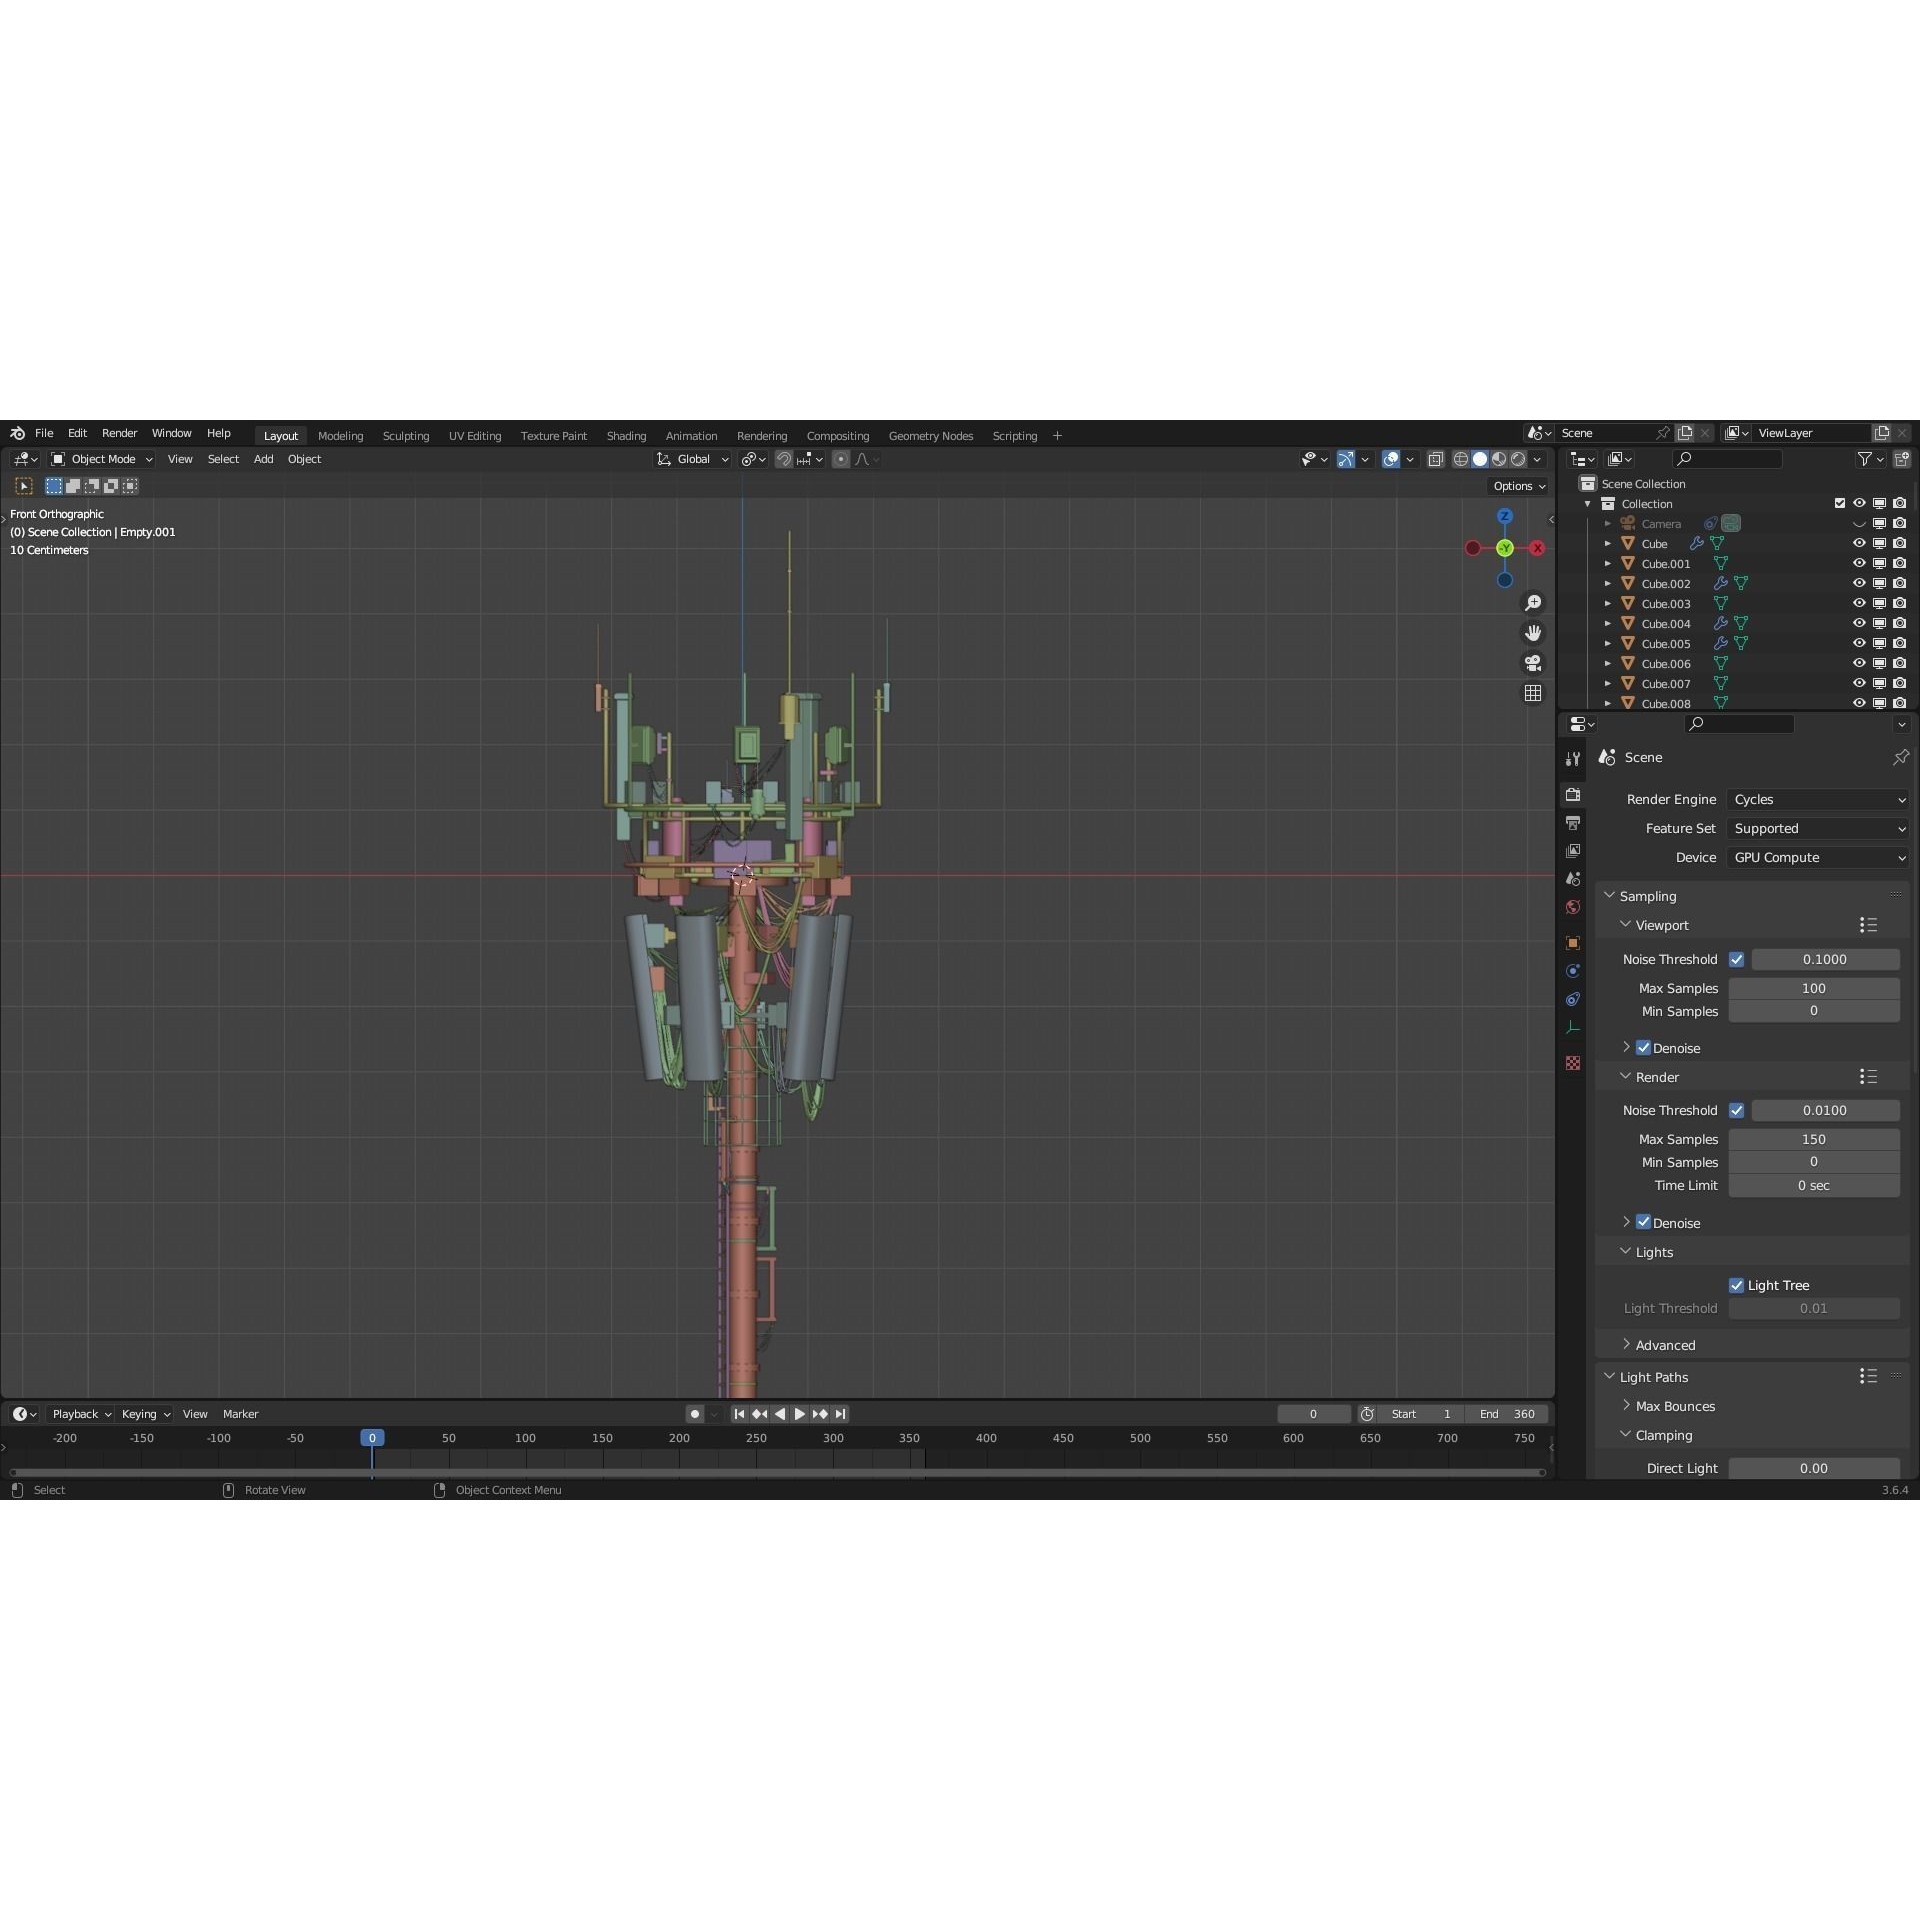Screen dimensions: 1920x1920
Task: Jump to end of timeline playback
Action: (x=840, y=1414)
